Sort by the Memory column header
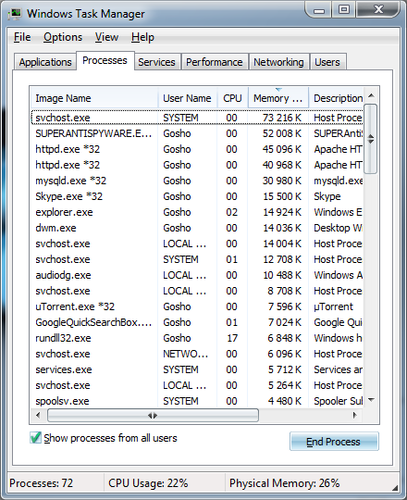The image size is (407, 500). tap(278, 98)
